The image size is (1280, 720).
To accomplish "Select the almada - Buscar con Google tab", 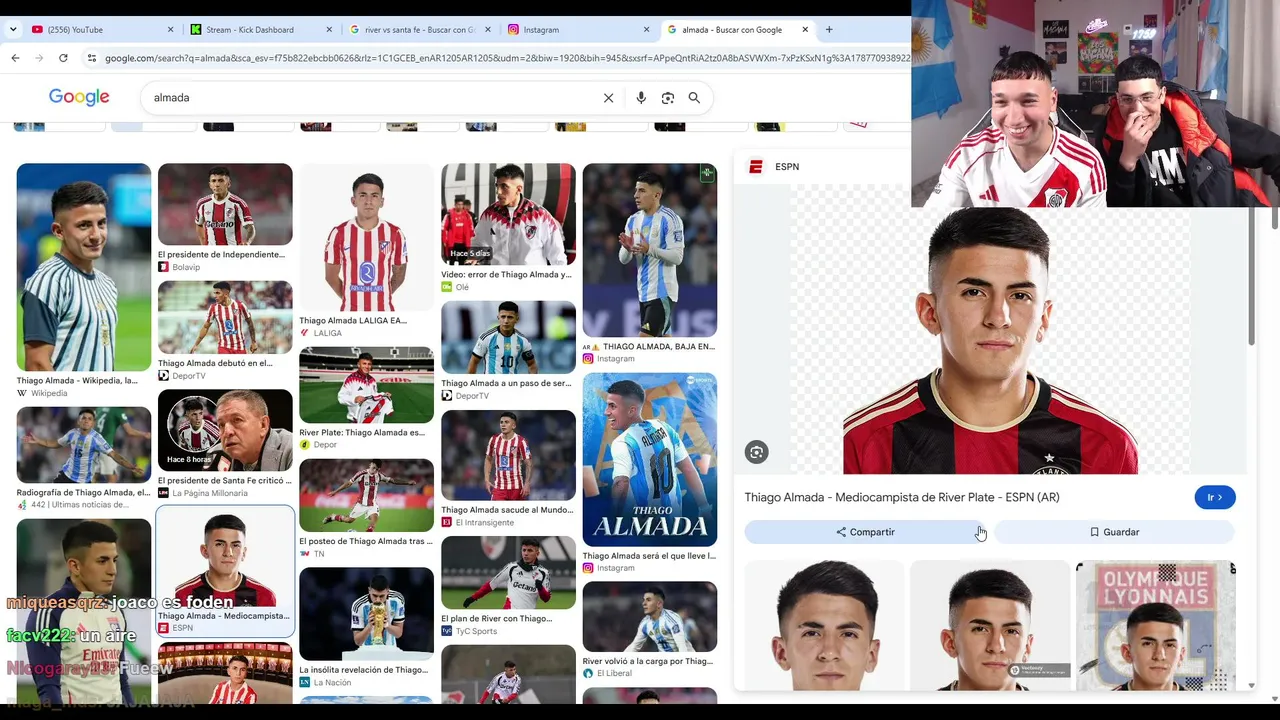I will tap(737, 30).
